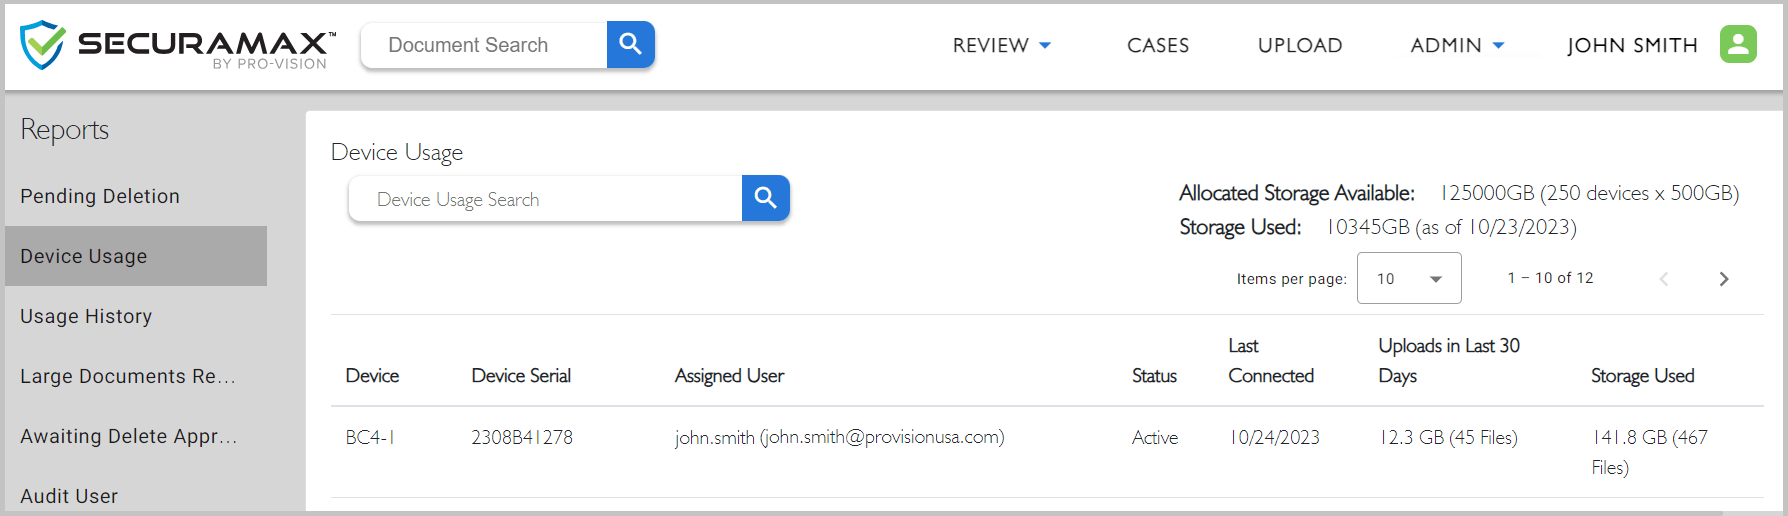
Task: Go to the next page of results
Action: 1723,279
